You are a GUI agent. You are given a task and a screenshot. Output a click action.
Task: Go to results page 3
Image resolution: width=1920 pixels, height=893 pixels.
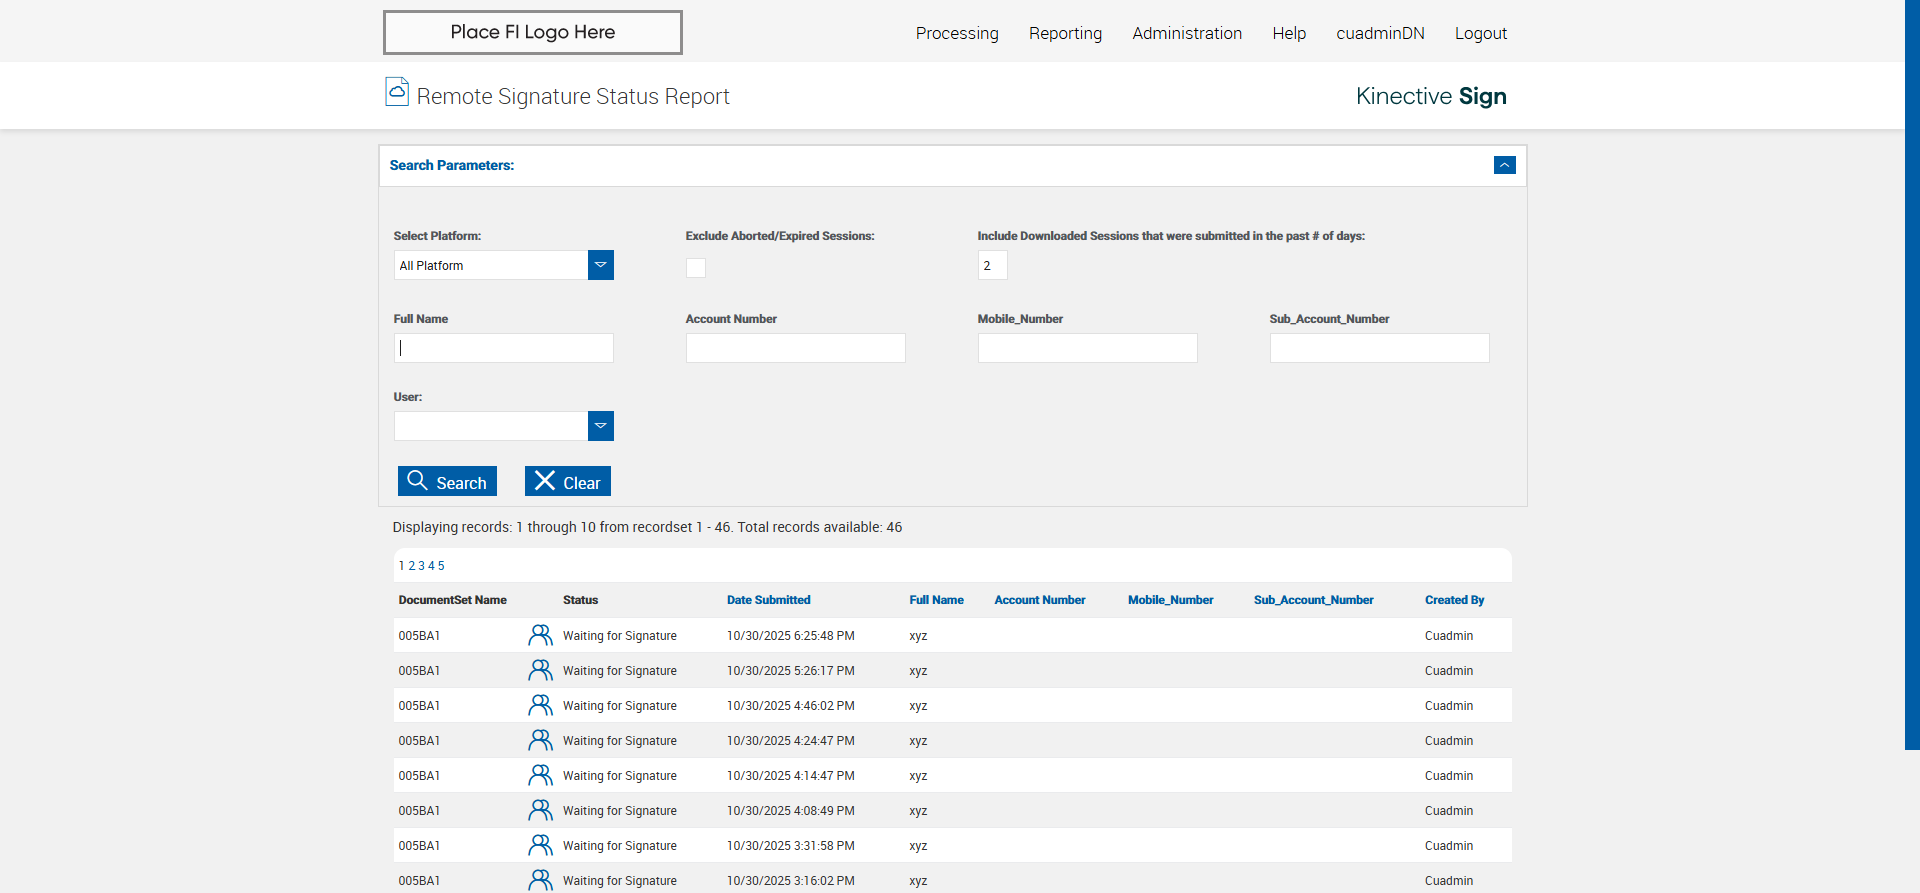[x=421, y=566]
